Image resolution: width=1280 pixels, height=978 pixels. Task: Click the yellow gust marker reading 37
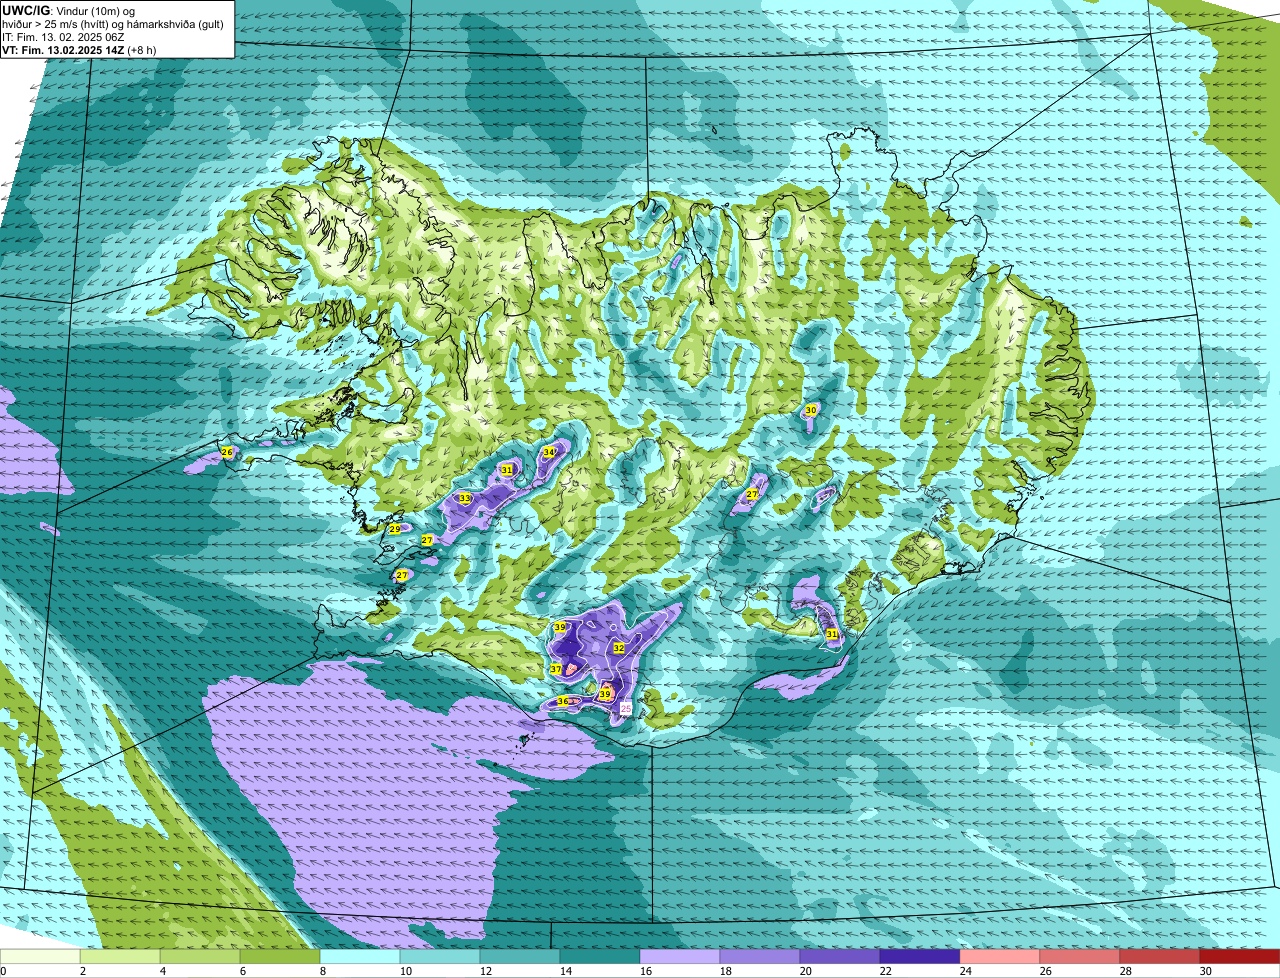[556, 669]
